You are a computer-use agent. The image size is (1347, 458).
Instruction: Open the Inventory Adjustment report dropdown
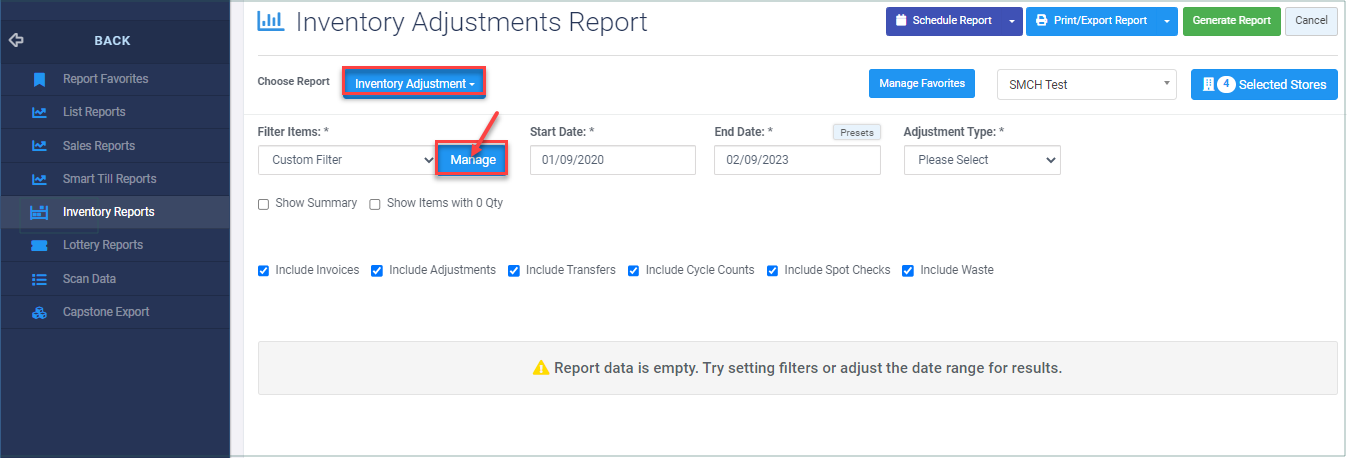point(415,84)
